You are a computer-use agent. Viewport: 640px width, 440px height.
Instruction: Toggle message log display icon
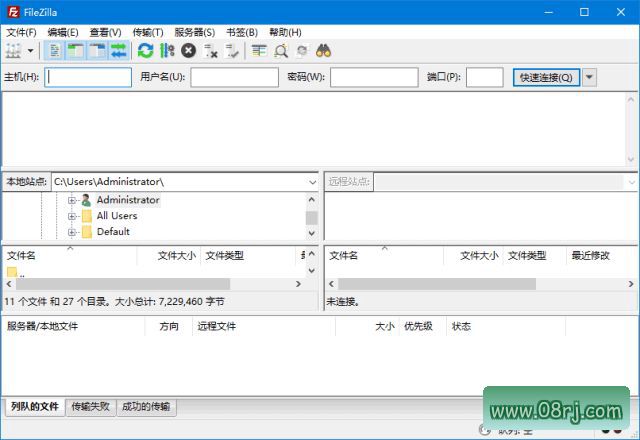tap(55, 50)
